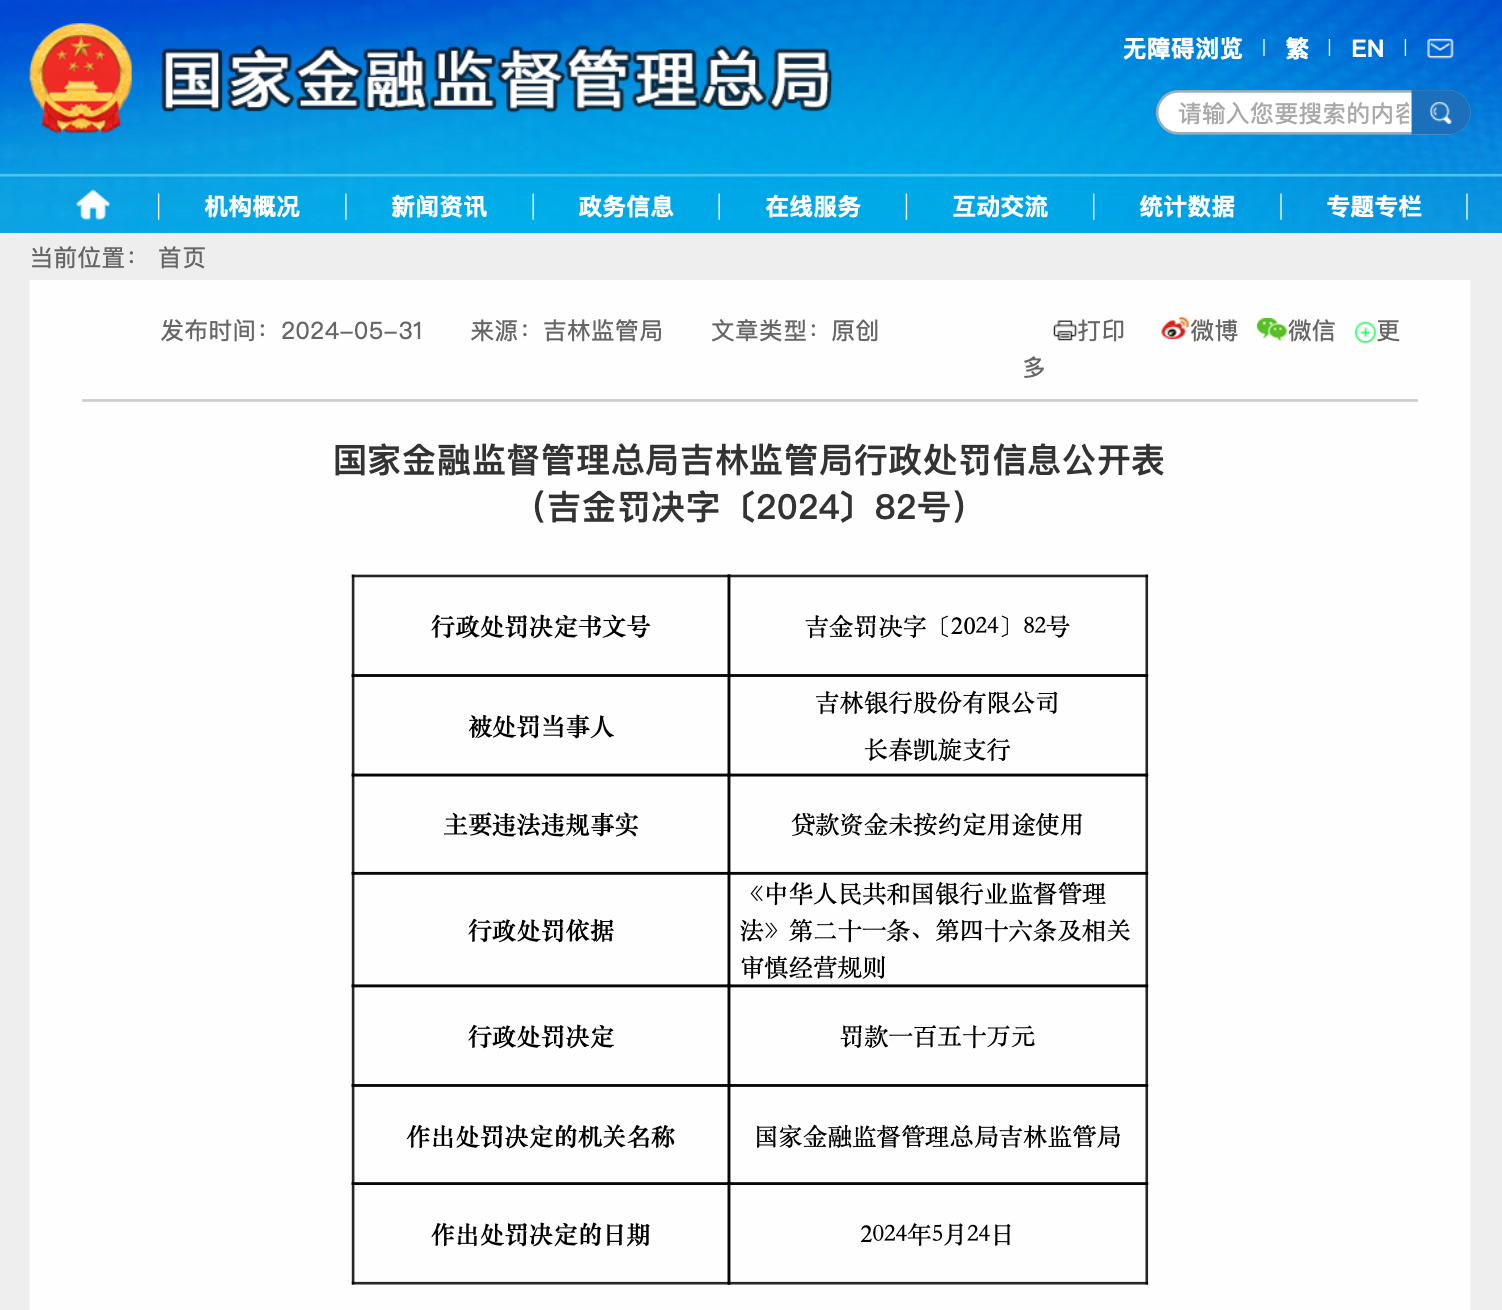Screen dimensions: 1502x1310
Task: Click the 首页 breadcrumb link
Action: pyautogui.click(x=182, y=258)
